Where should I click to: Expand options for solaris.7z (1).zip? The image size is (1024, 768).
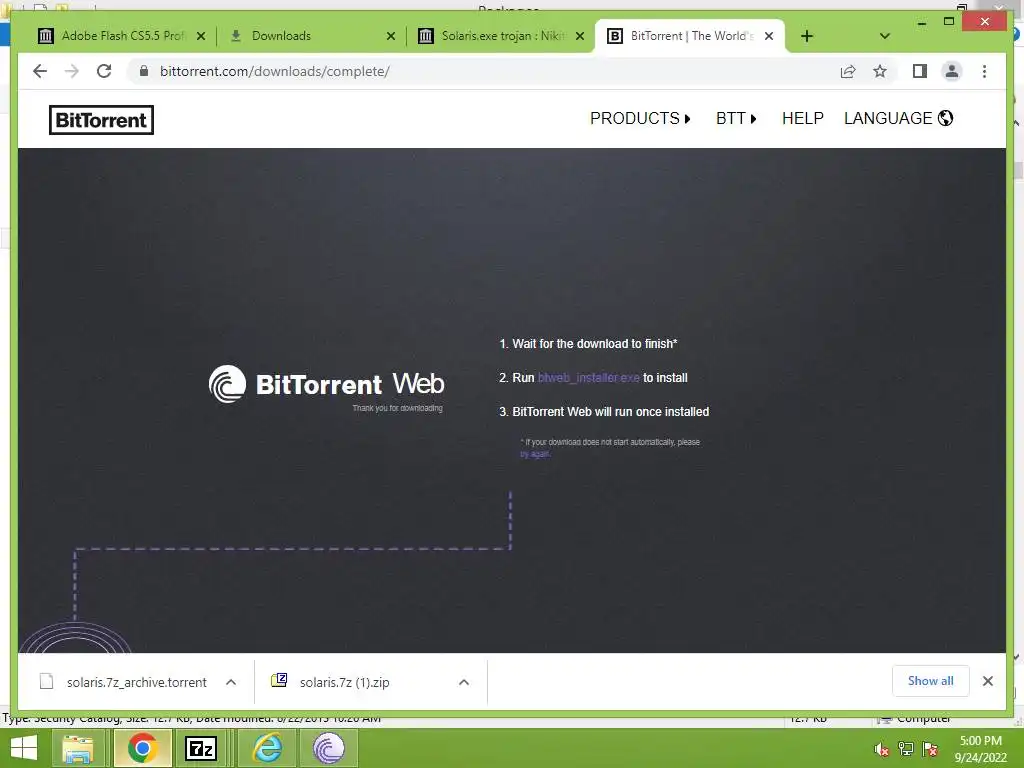click(464, 682)
